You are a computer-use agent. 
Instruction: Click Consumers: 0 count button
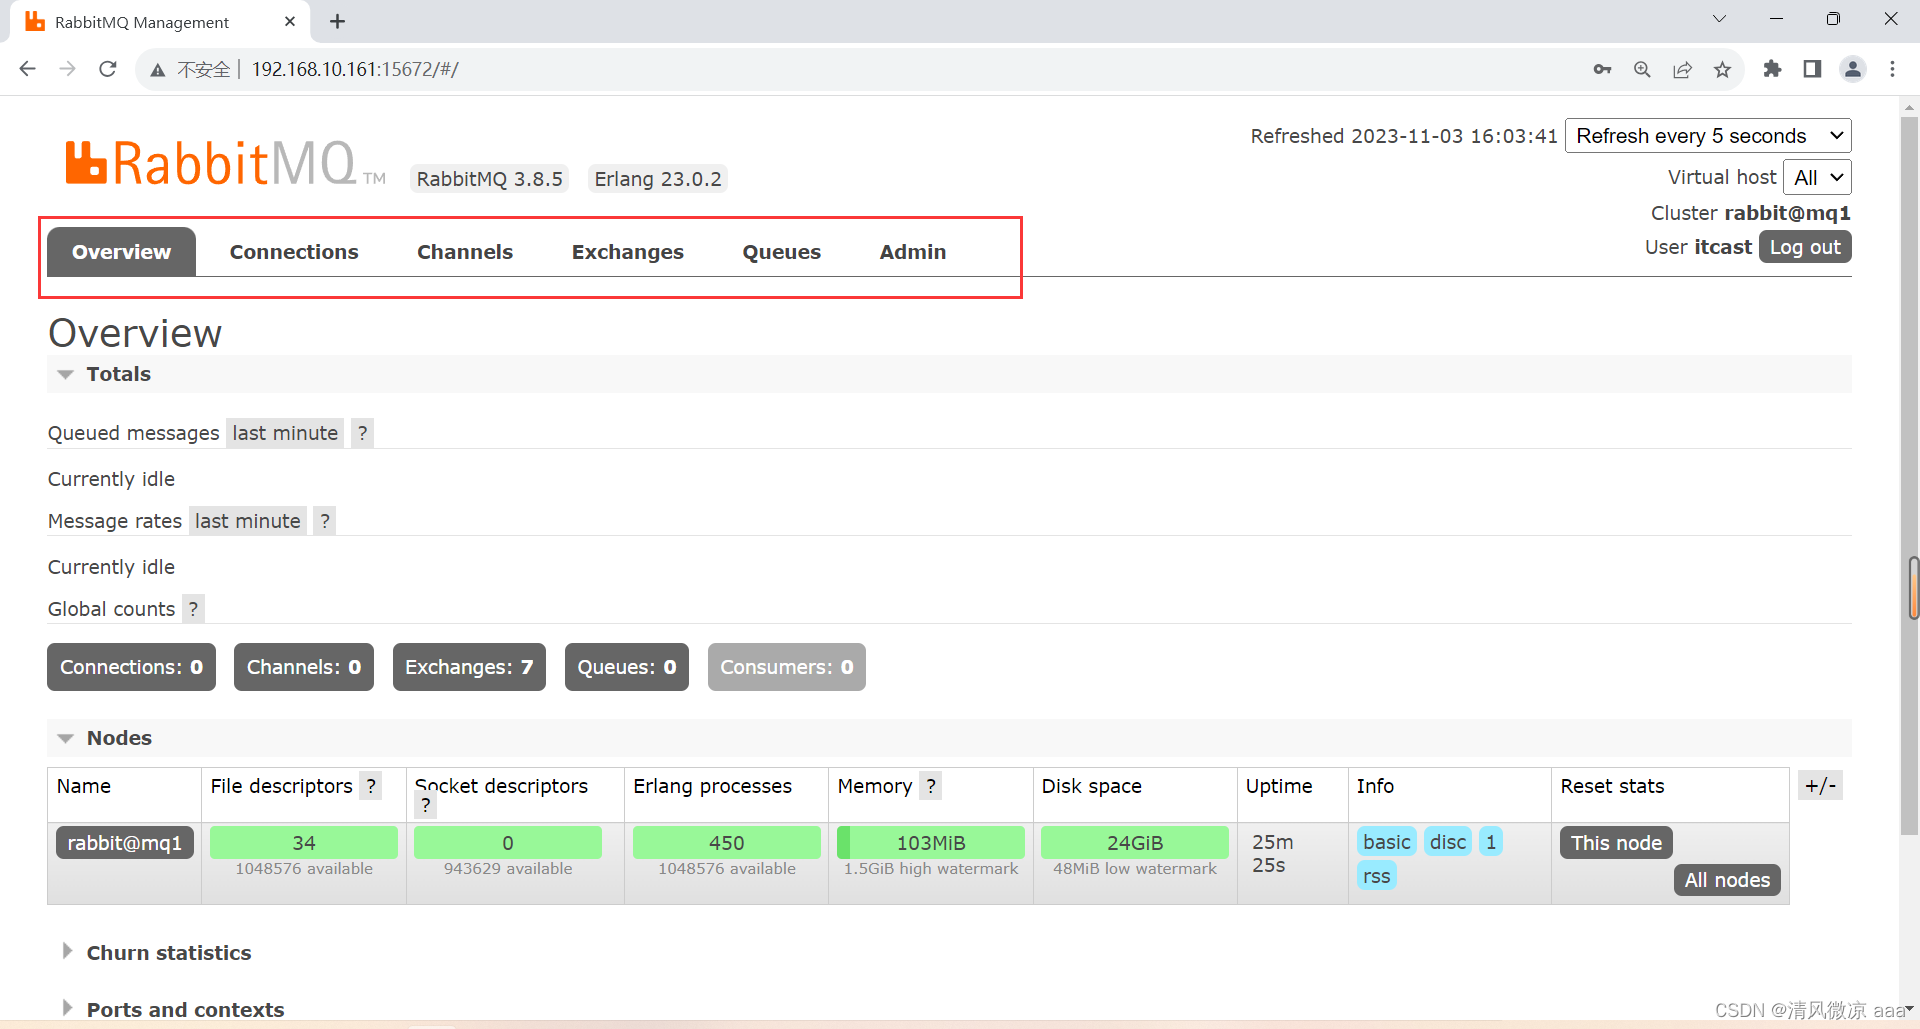[x=787, y=667]
